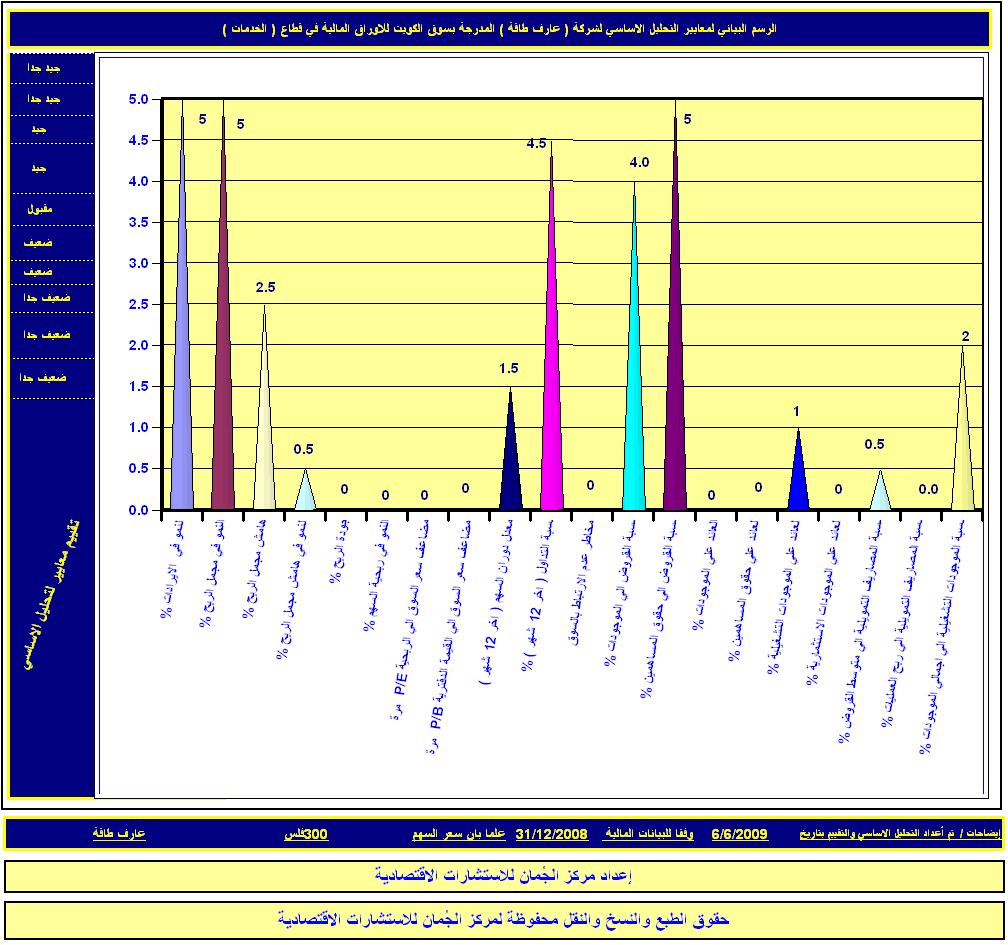Image resolution: width=1008 pixels, height=945 pixels.
Task: Click the 0.0 data label near the chart end
Action: pos(928,489)
